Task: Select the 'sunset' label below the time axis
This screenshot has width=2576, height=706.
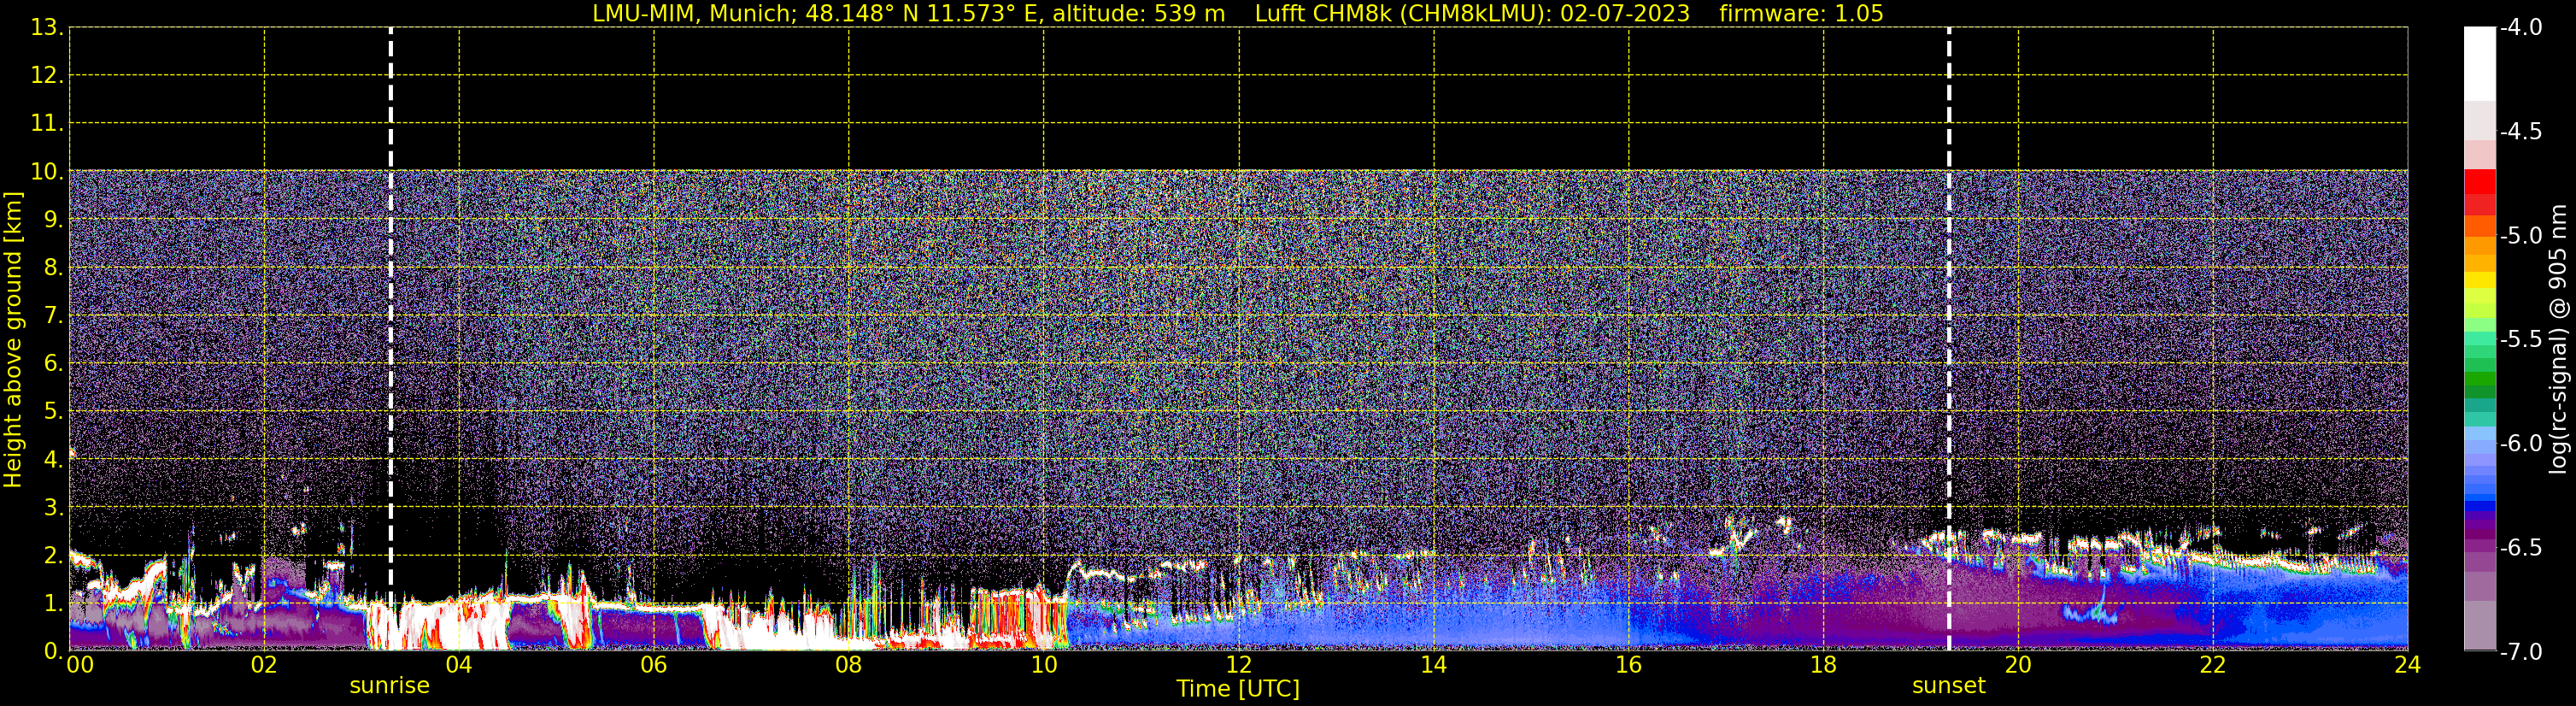Action: click(x=1948, y=686)
